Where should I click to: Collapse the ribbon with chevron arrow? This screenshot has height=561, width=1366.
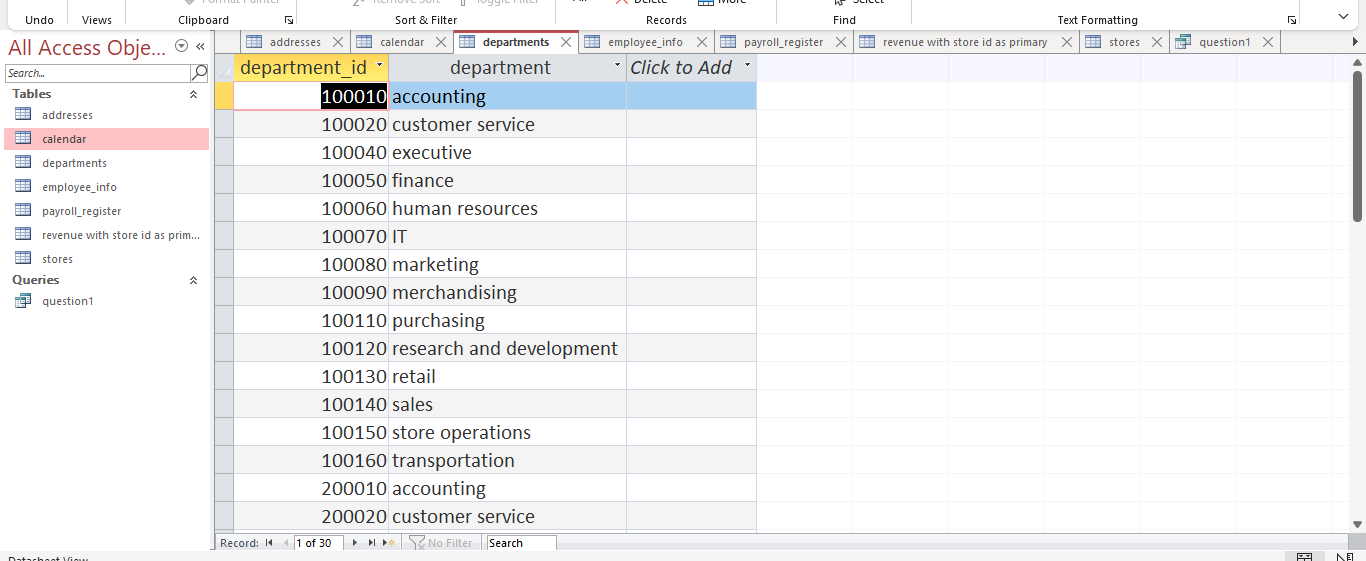click(1343, 16)
